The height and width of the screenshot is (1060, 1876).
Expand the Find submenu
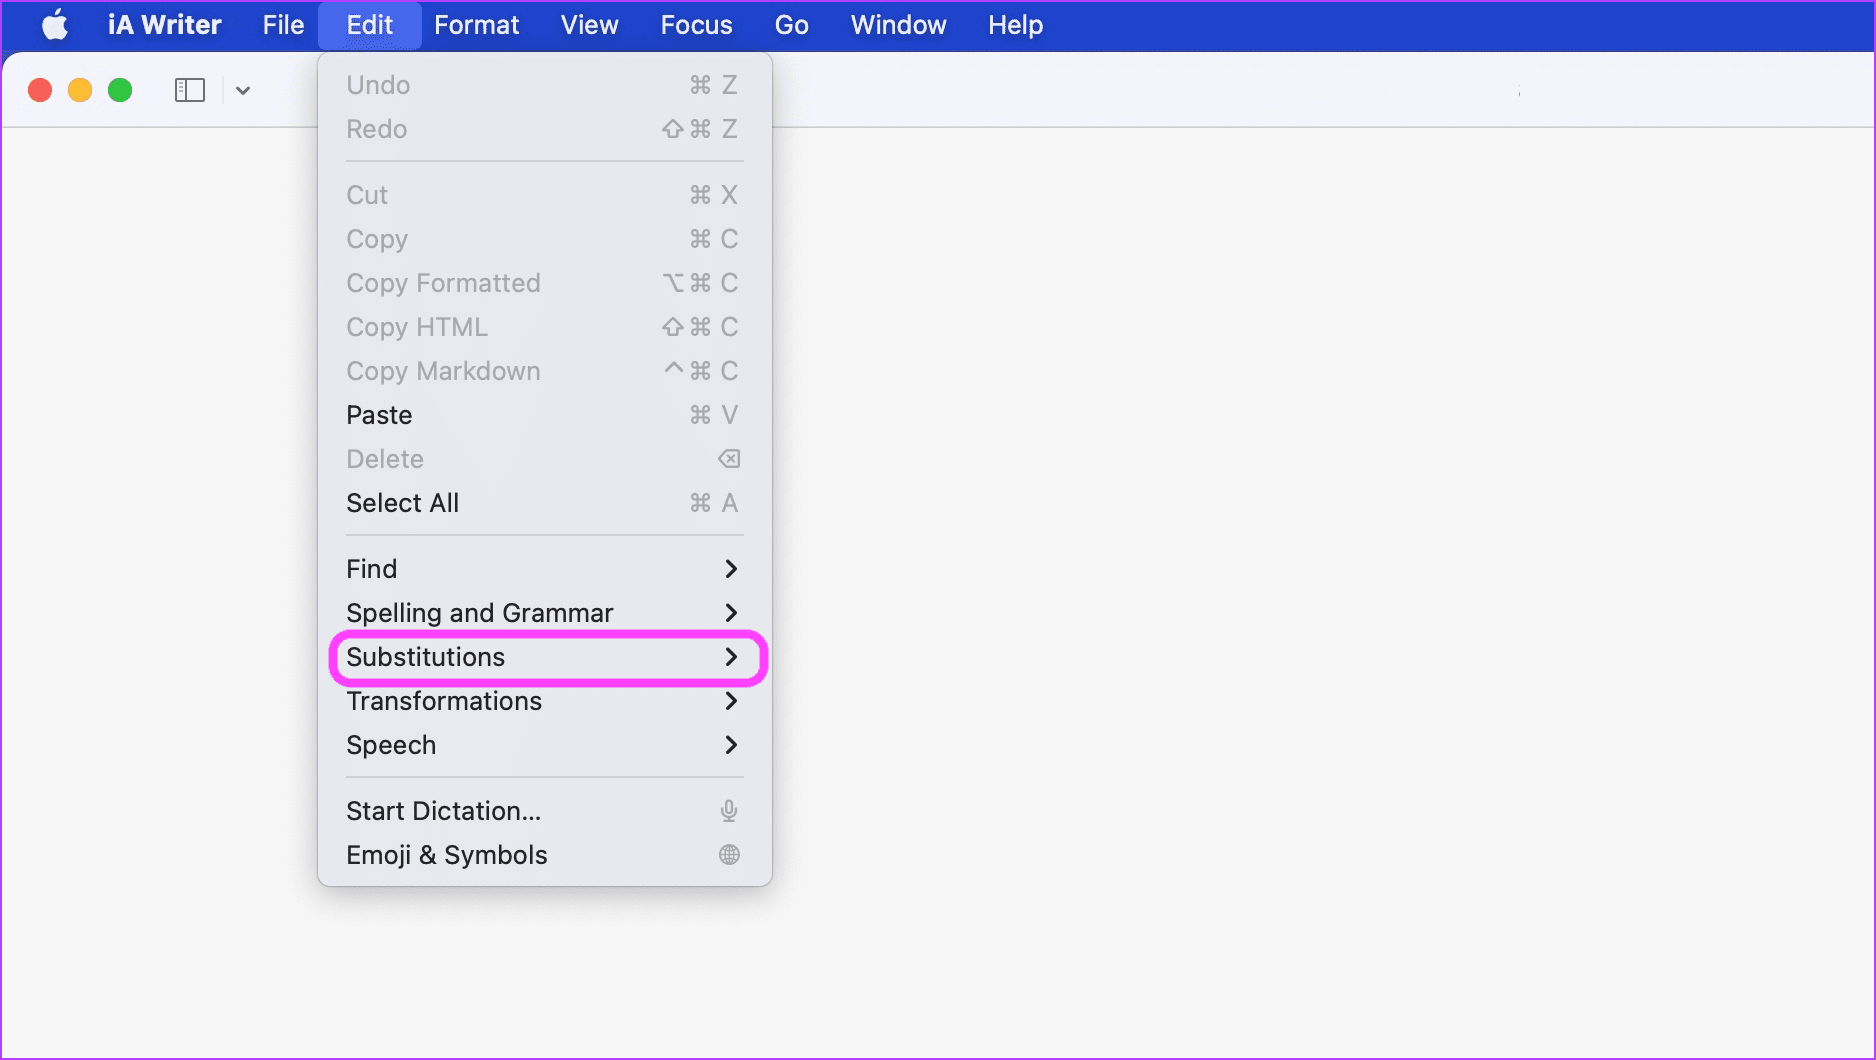tap(545, 569)
